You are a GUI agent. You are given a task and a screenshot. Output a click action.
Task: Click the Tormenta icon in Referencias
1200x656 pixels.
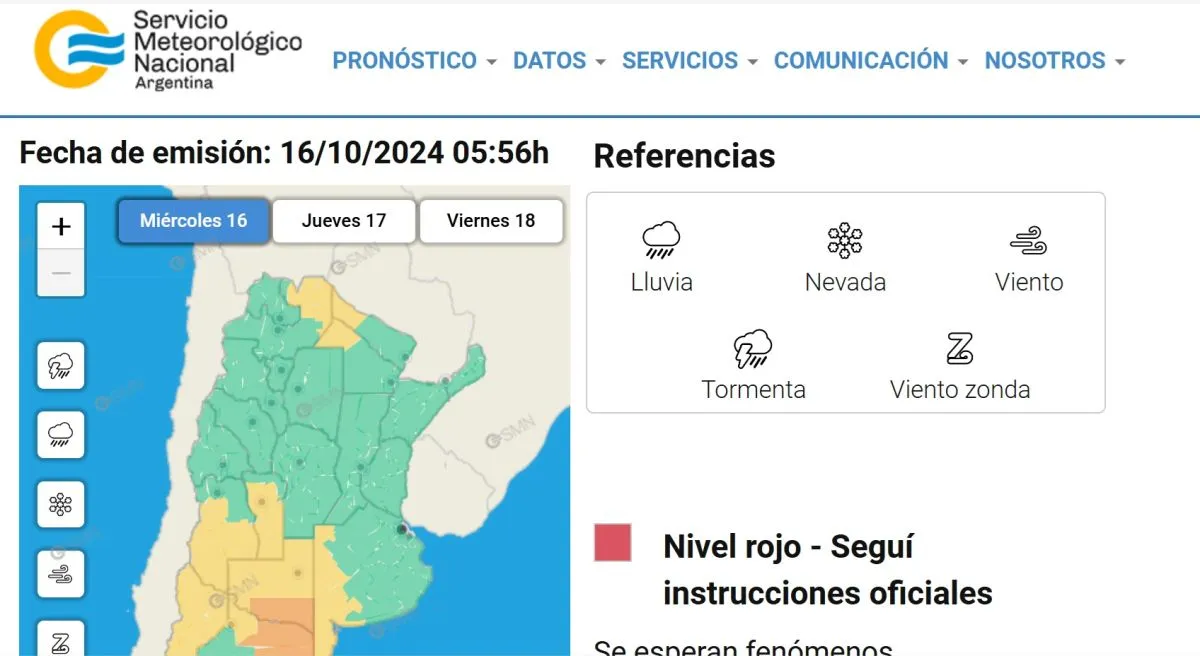tap(753, 349)
